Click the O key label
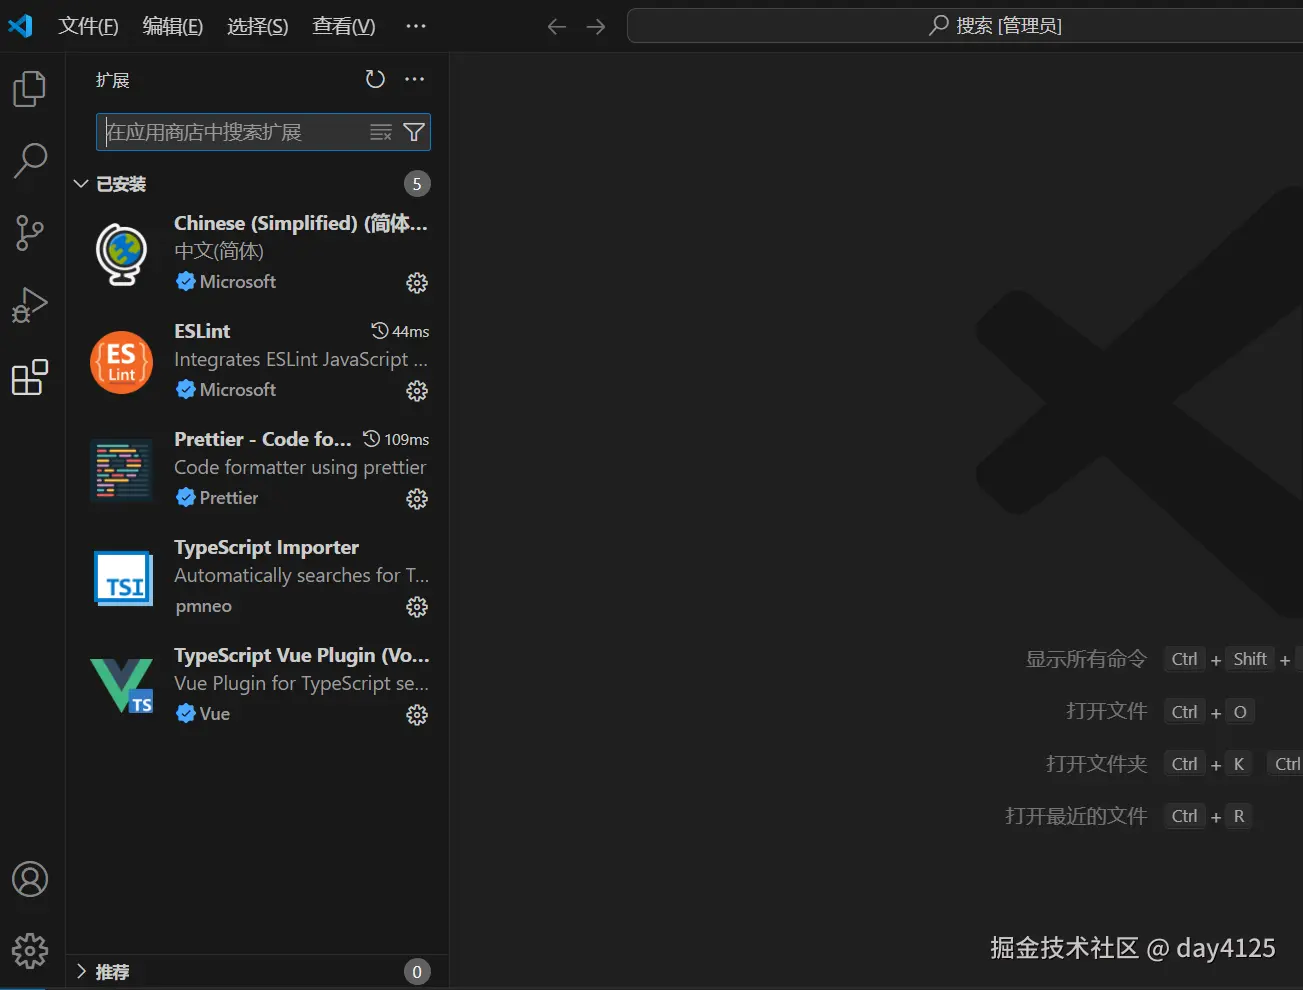The width and height of the screenshot is (1303, 990). [x=1240, y=712]
